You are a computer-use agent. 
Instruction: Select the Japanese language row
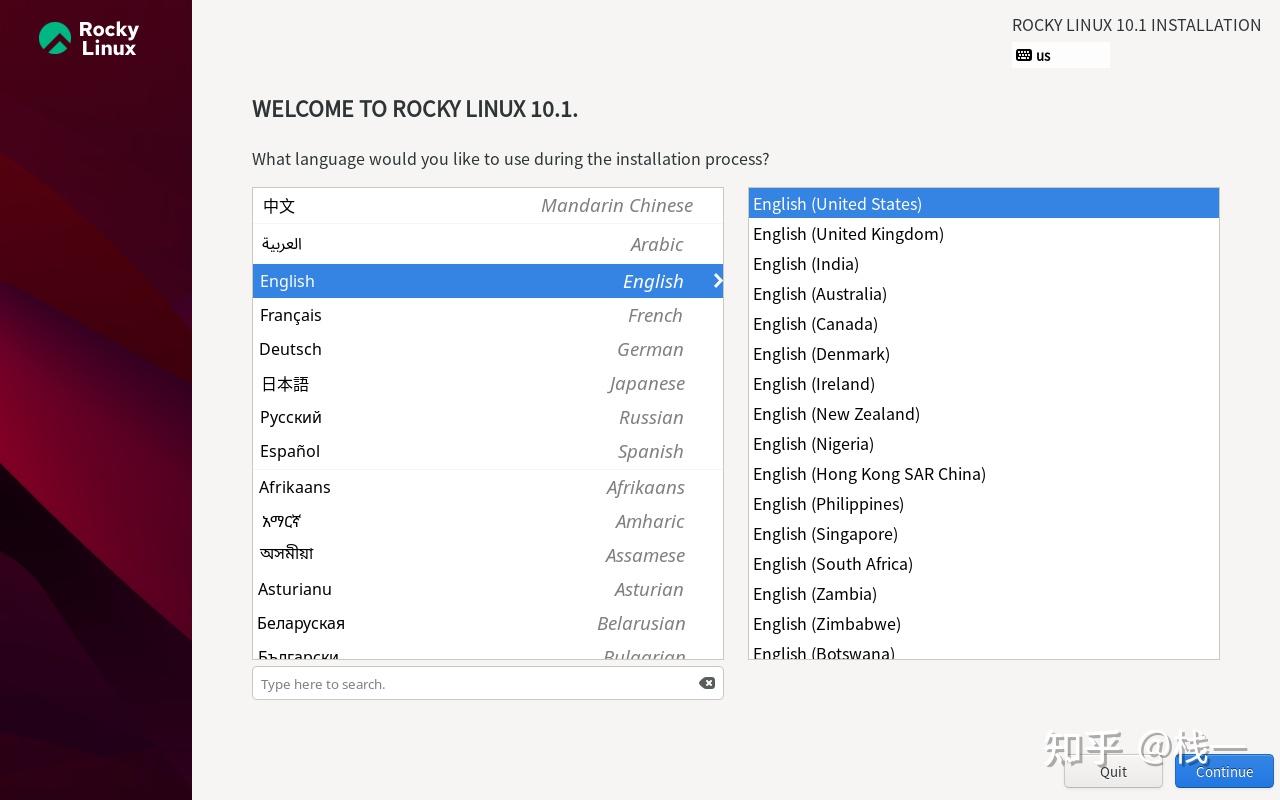(488, 383)
